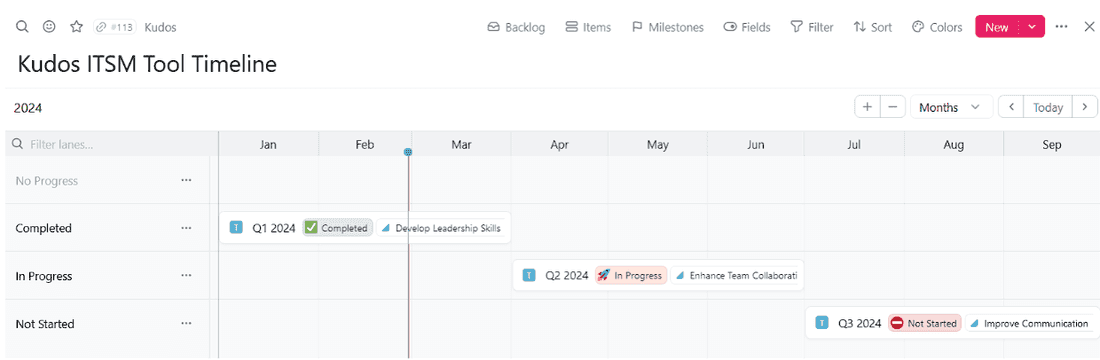
Task: Zoom in with the plus button
Action: 867,107
